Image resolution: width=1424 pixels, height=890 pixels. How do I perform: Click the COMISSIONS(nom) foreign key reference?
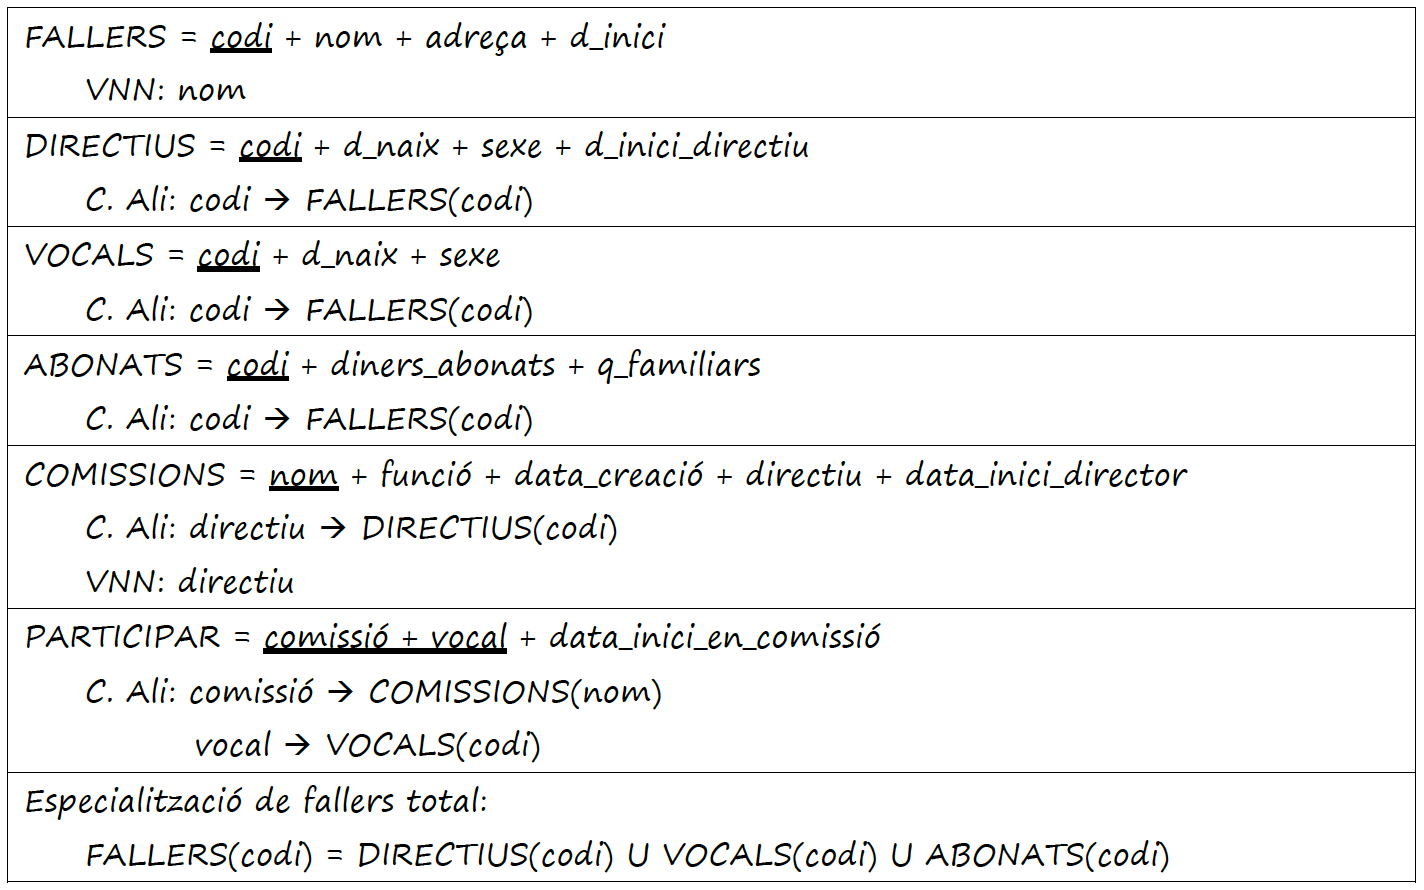click(515, 692)
